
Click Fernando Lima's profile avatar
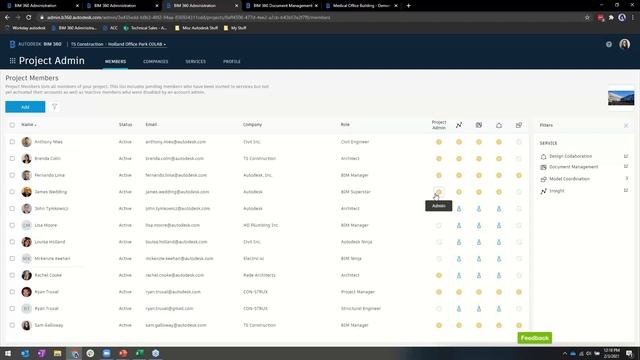[x=27, y=175]
